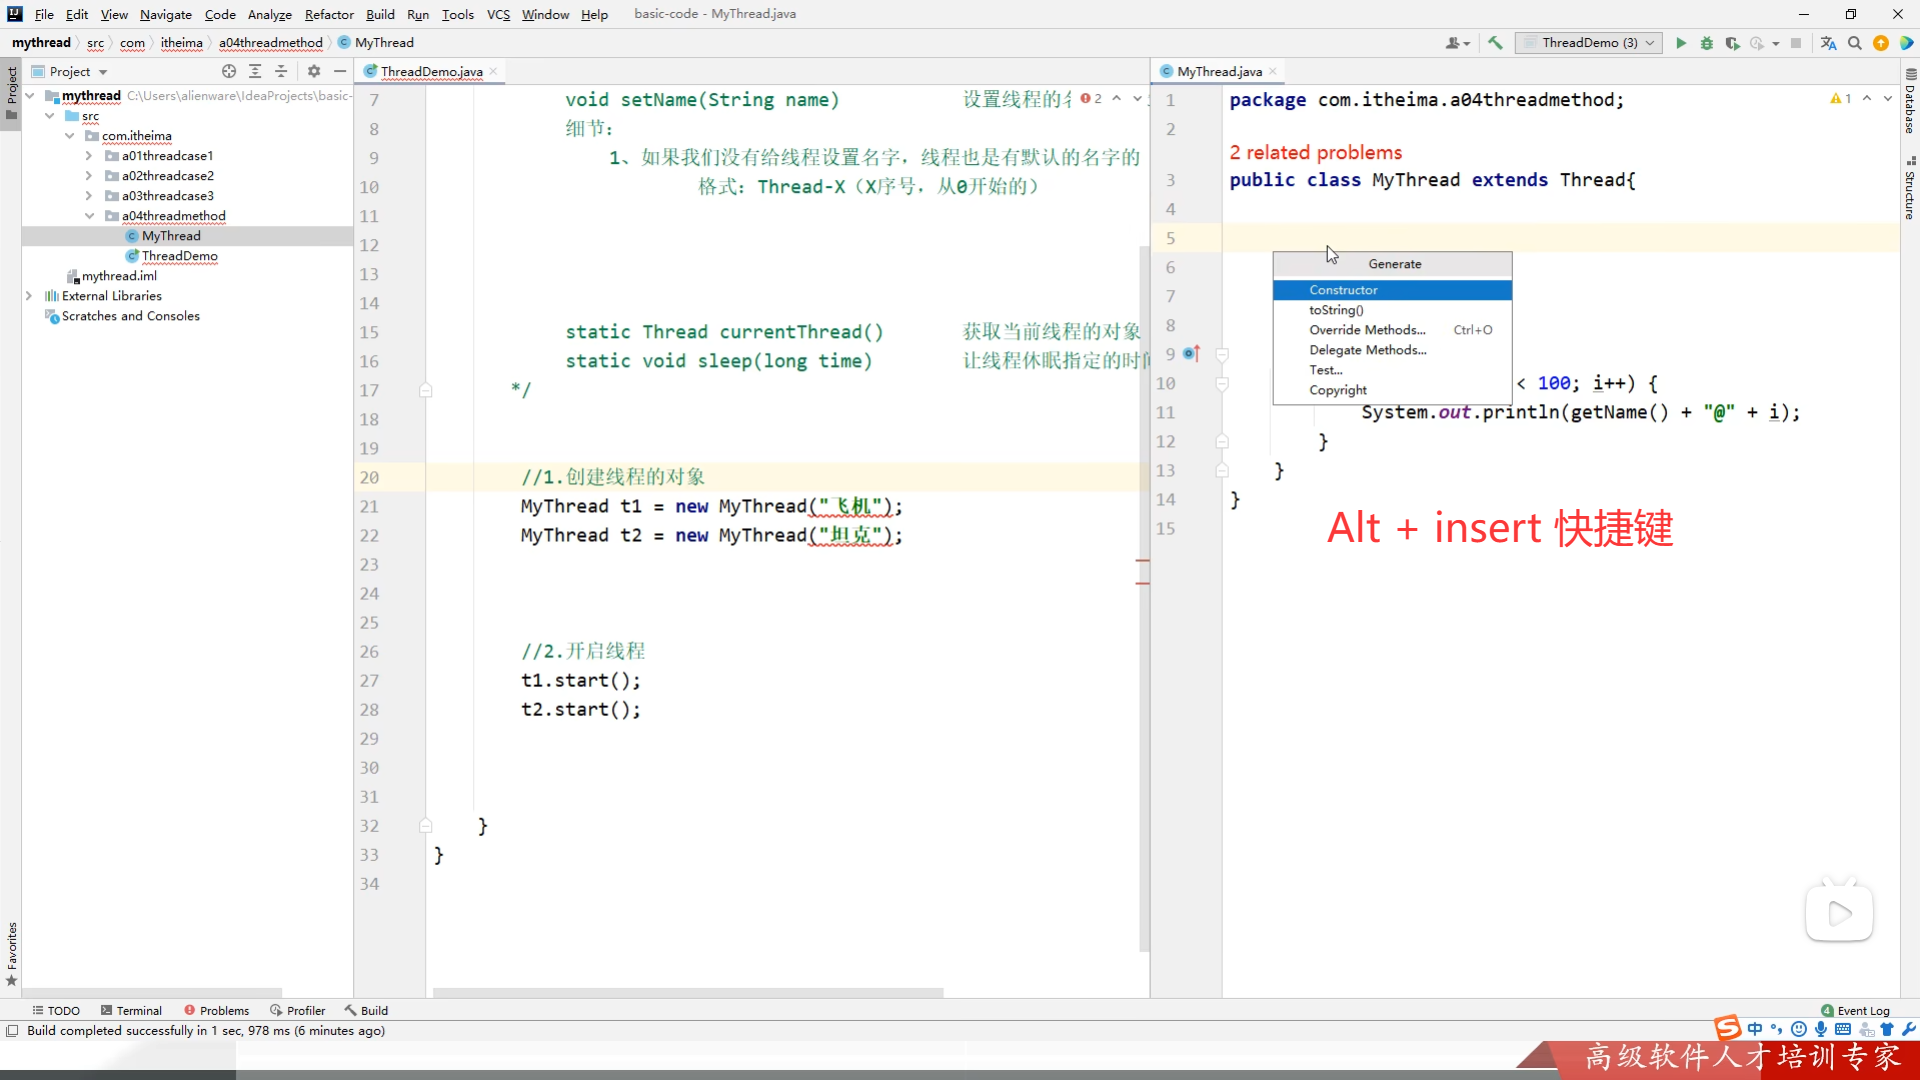Click the left editor horizontal scrollbar
1920x1080 pixels.
point(688,993)
